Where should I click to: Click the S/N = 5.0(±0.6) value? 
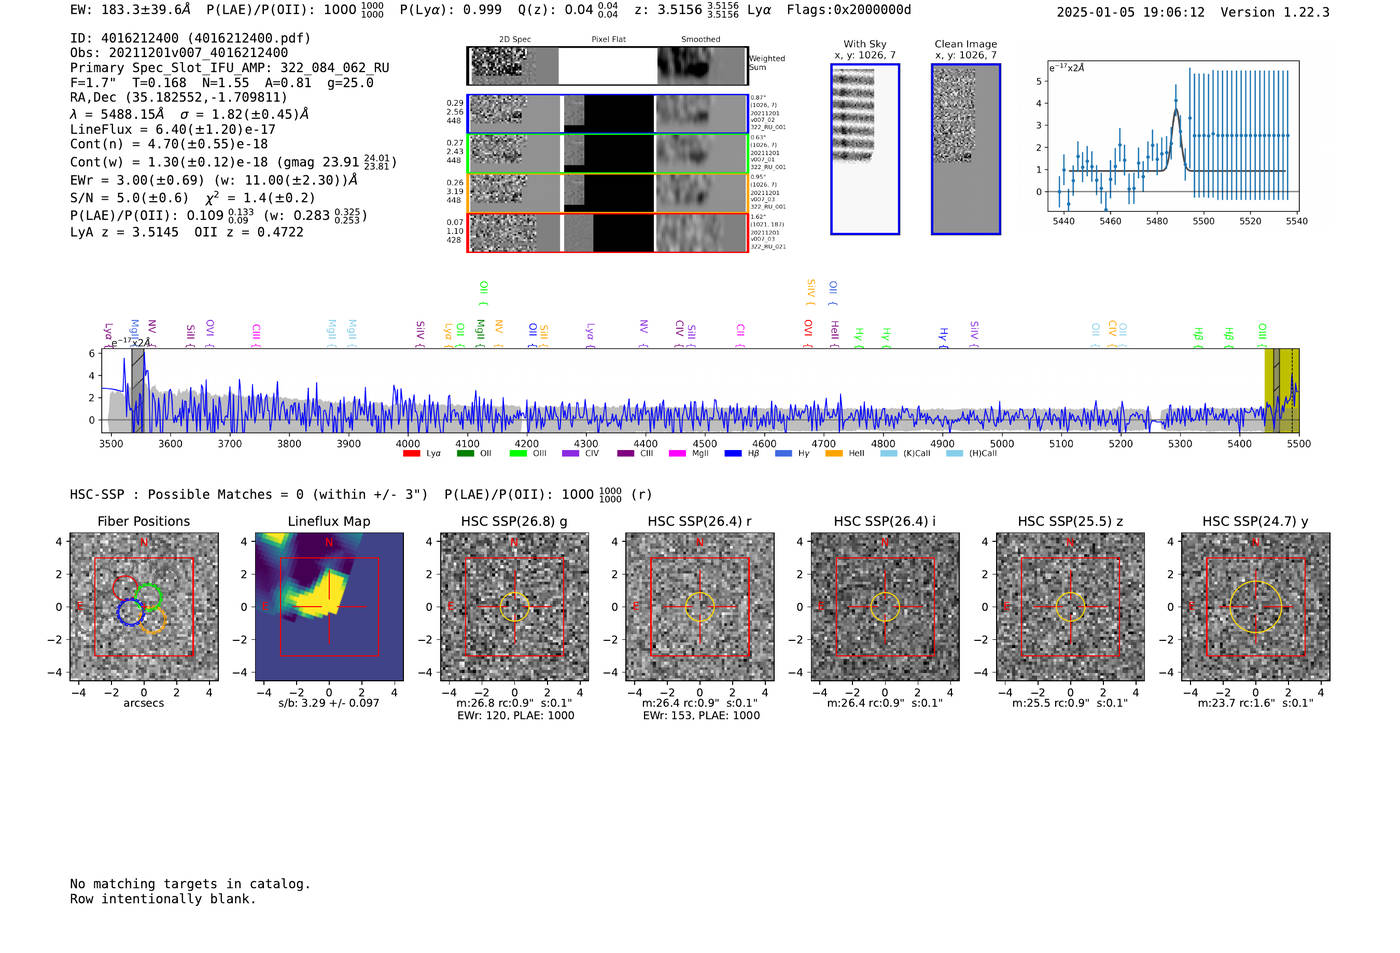pos(129,198)
